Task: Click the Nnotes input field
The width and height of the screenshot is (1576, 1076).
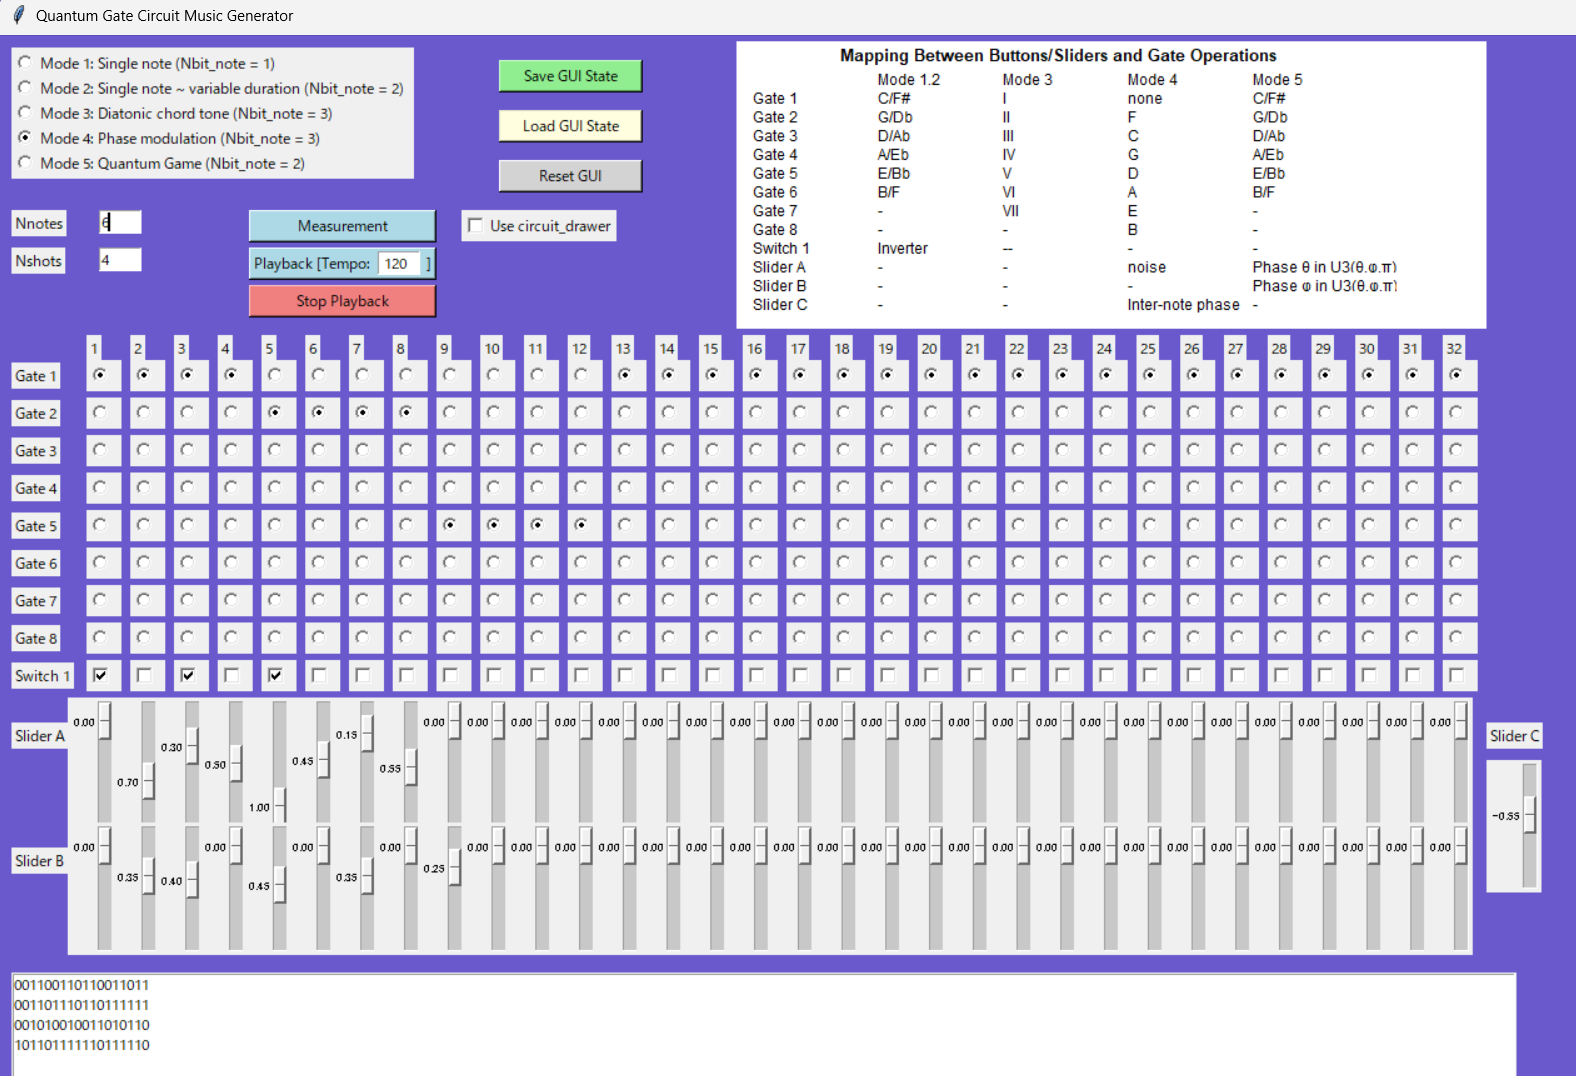Action: (120, 222)
